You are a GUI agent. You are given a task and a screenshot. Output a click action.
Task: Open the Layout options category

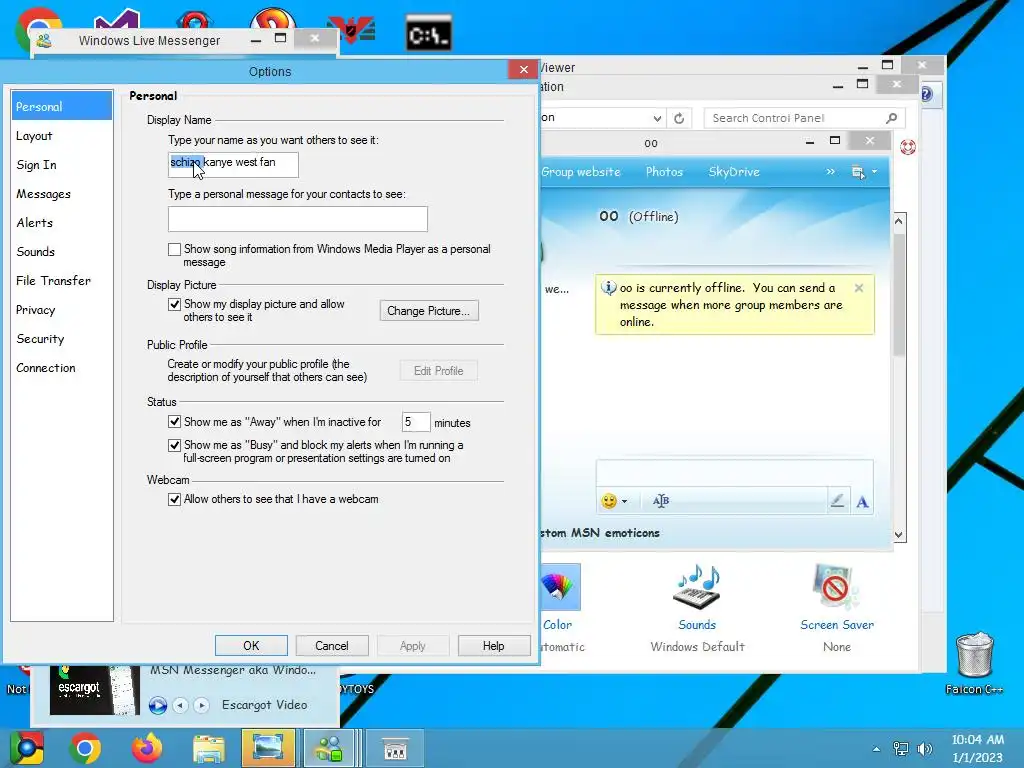[34, 136]
